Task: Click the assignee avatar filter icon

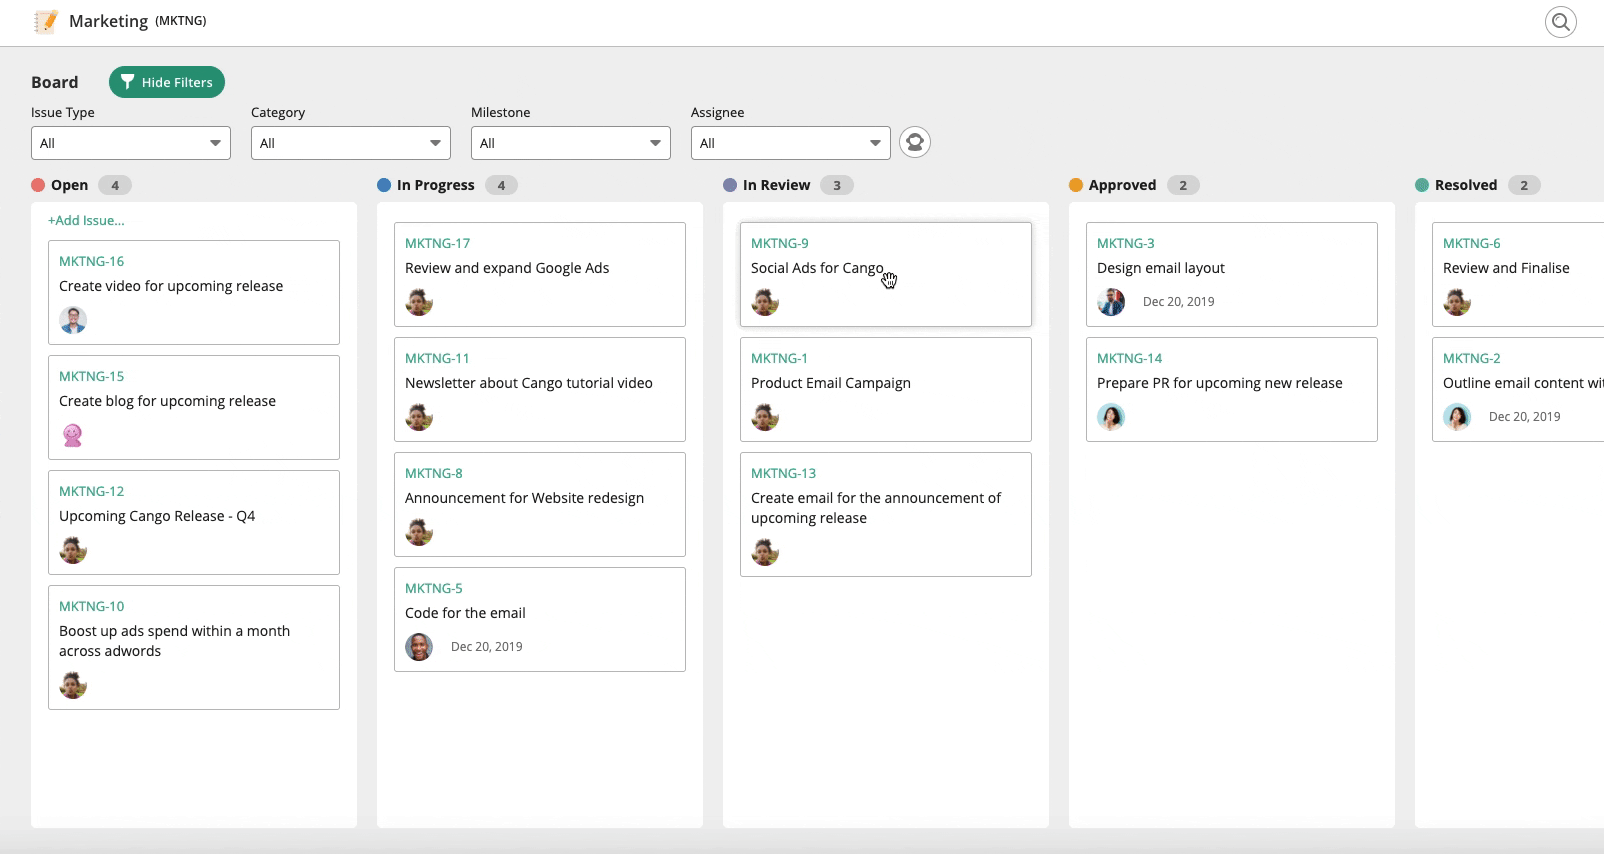Action: [914, 143]
